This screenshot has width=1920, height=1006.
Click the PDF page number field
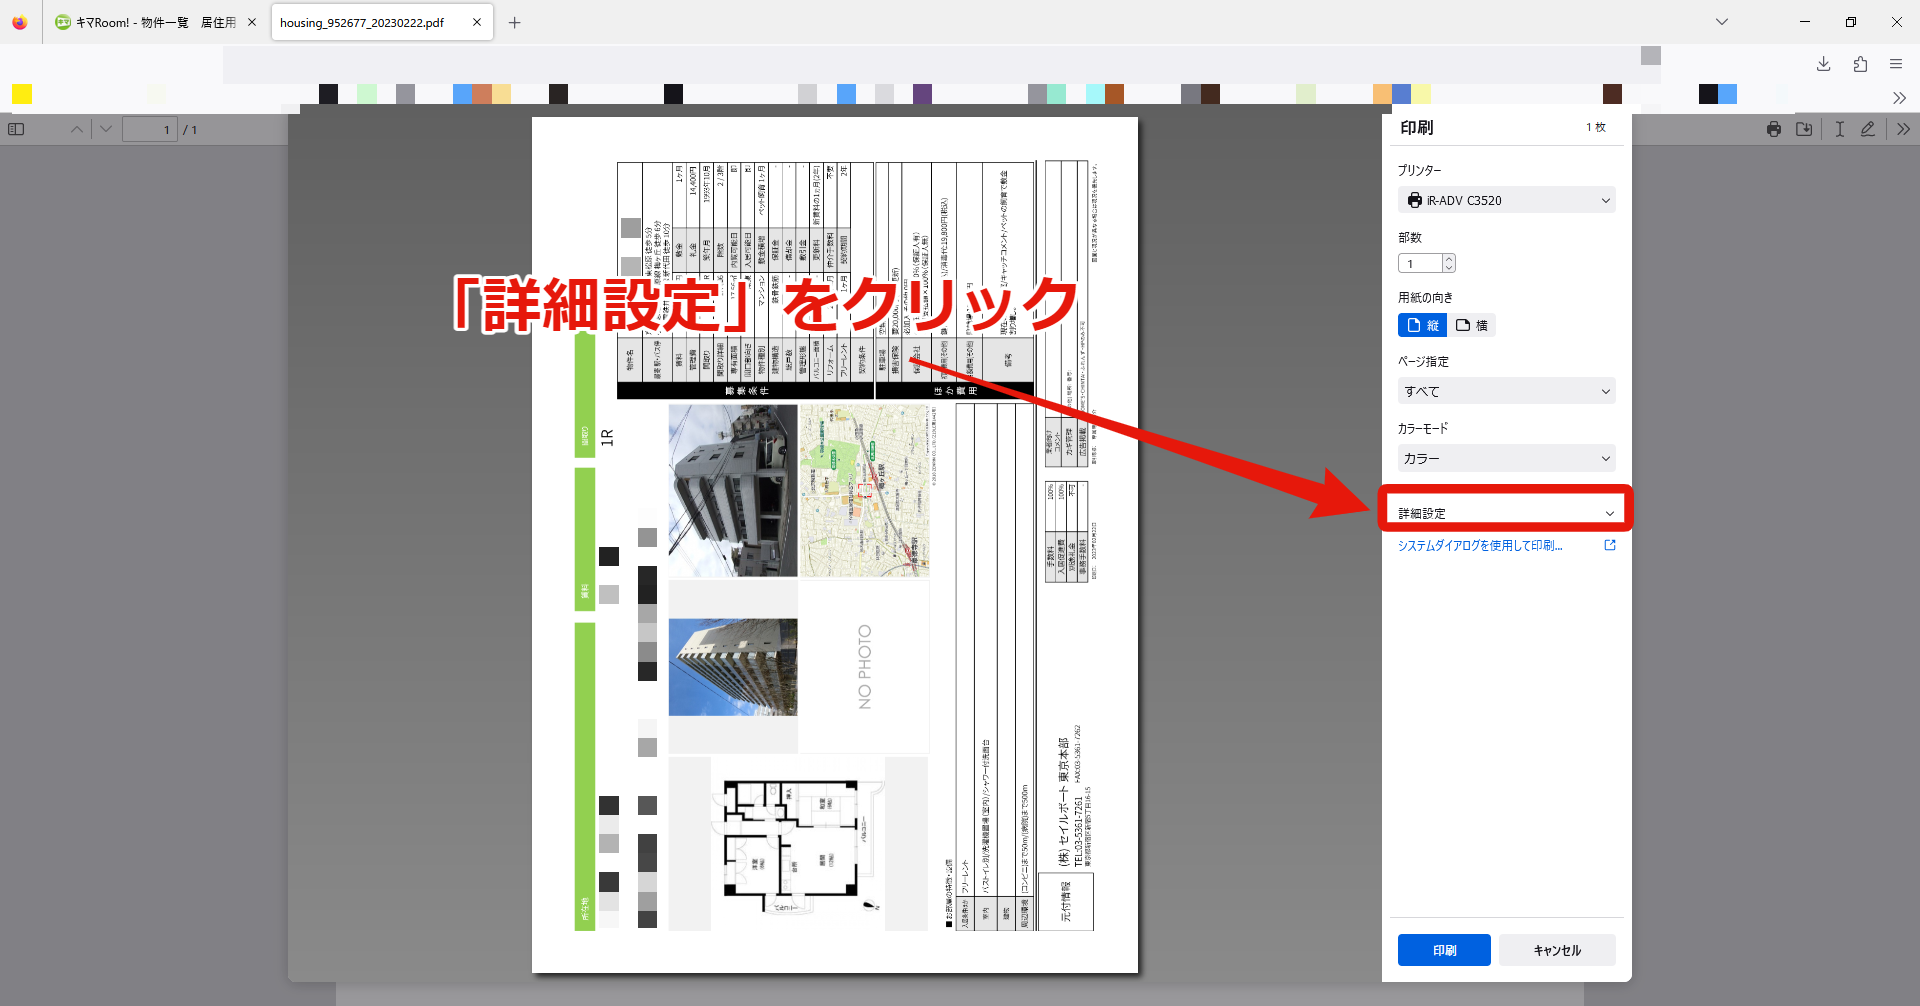click(150, 129)
